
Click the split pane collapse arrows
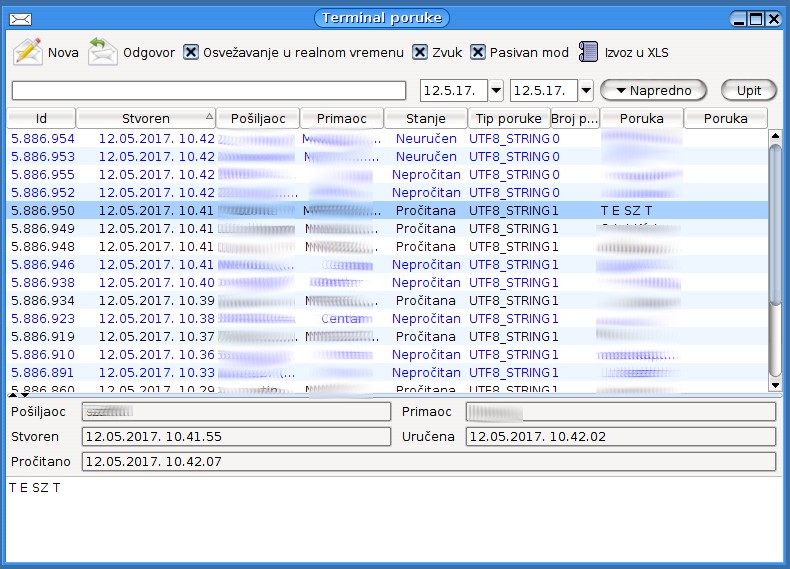pos(18,395)
